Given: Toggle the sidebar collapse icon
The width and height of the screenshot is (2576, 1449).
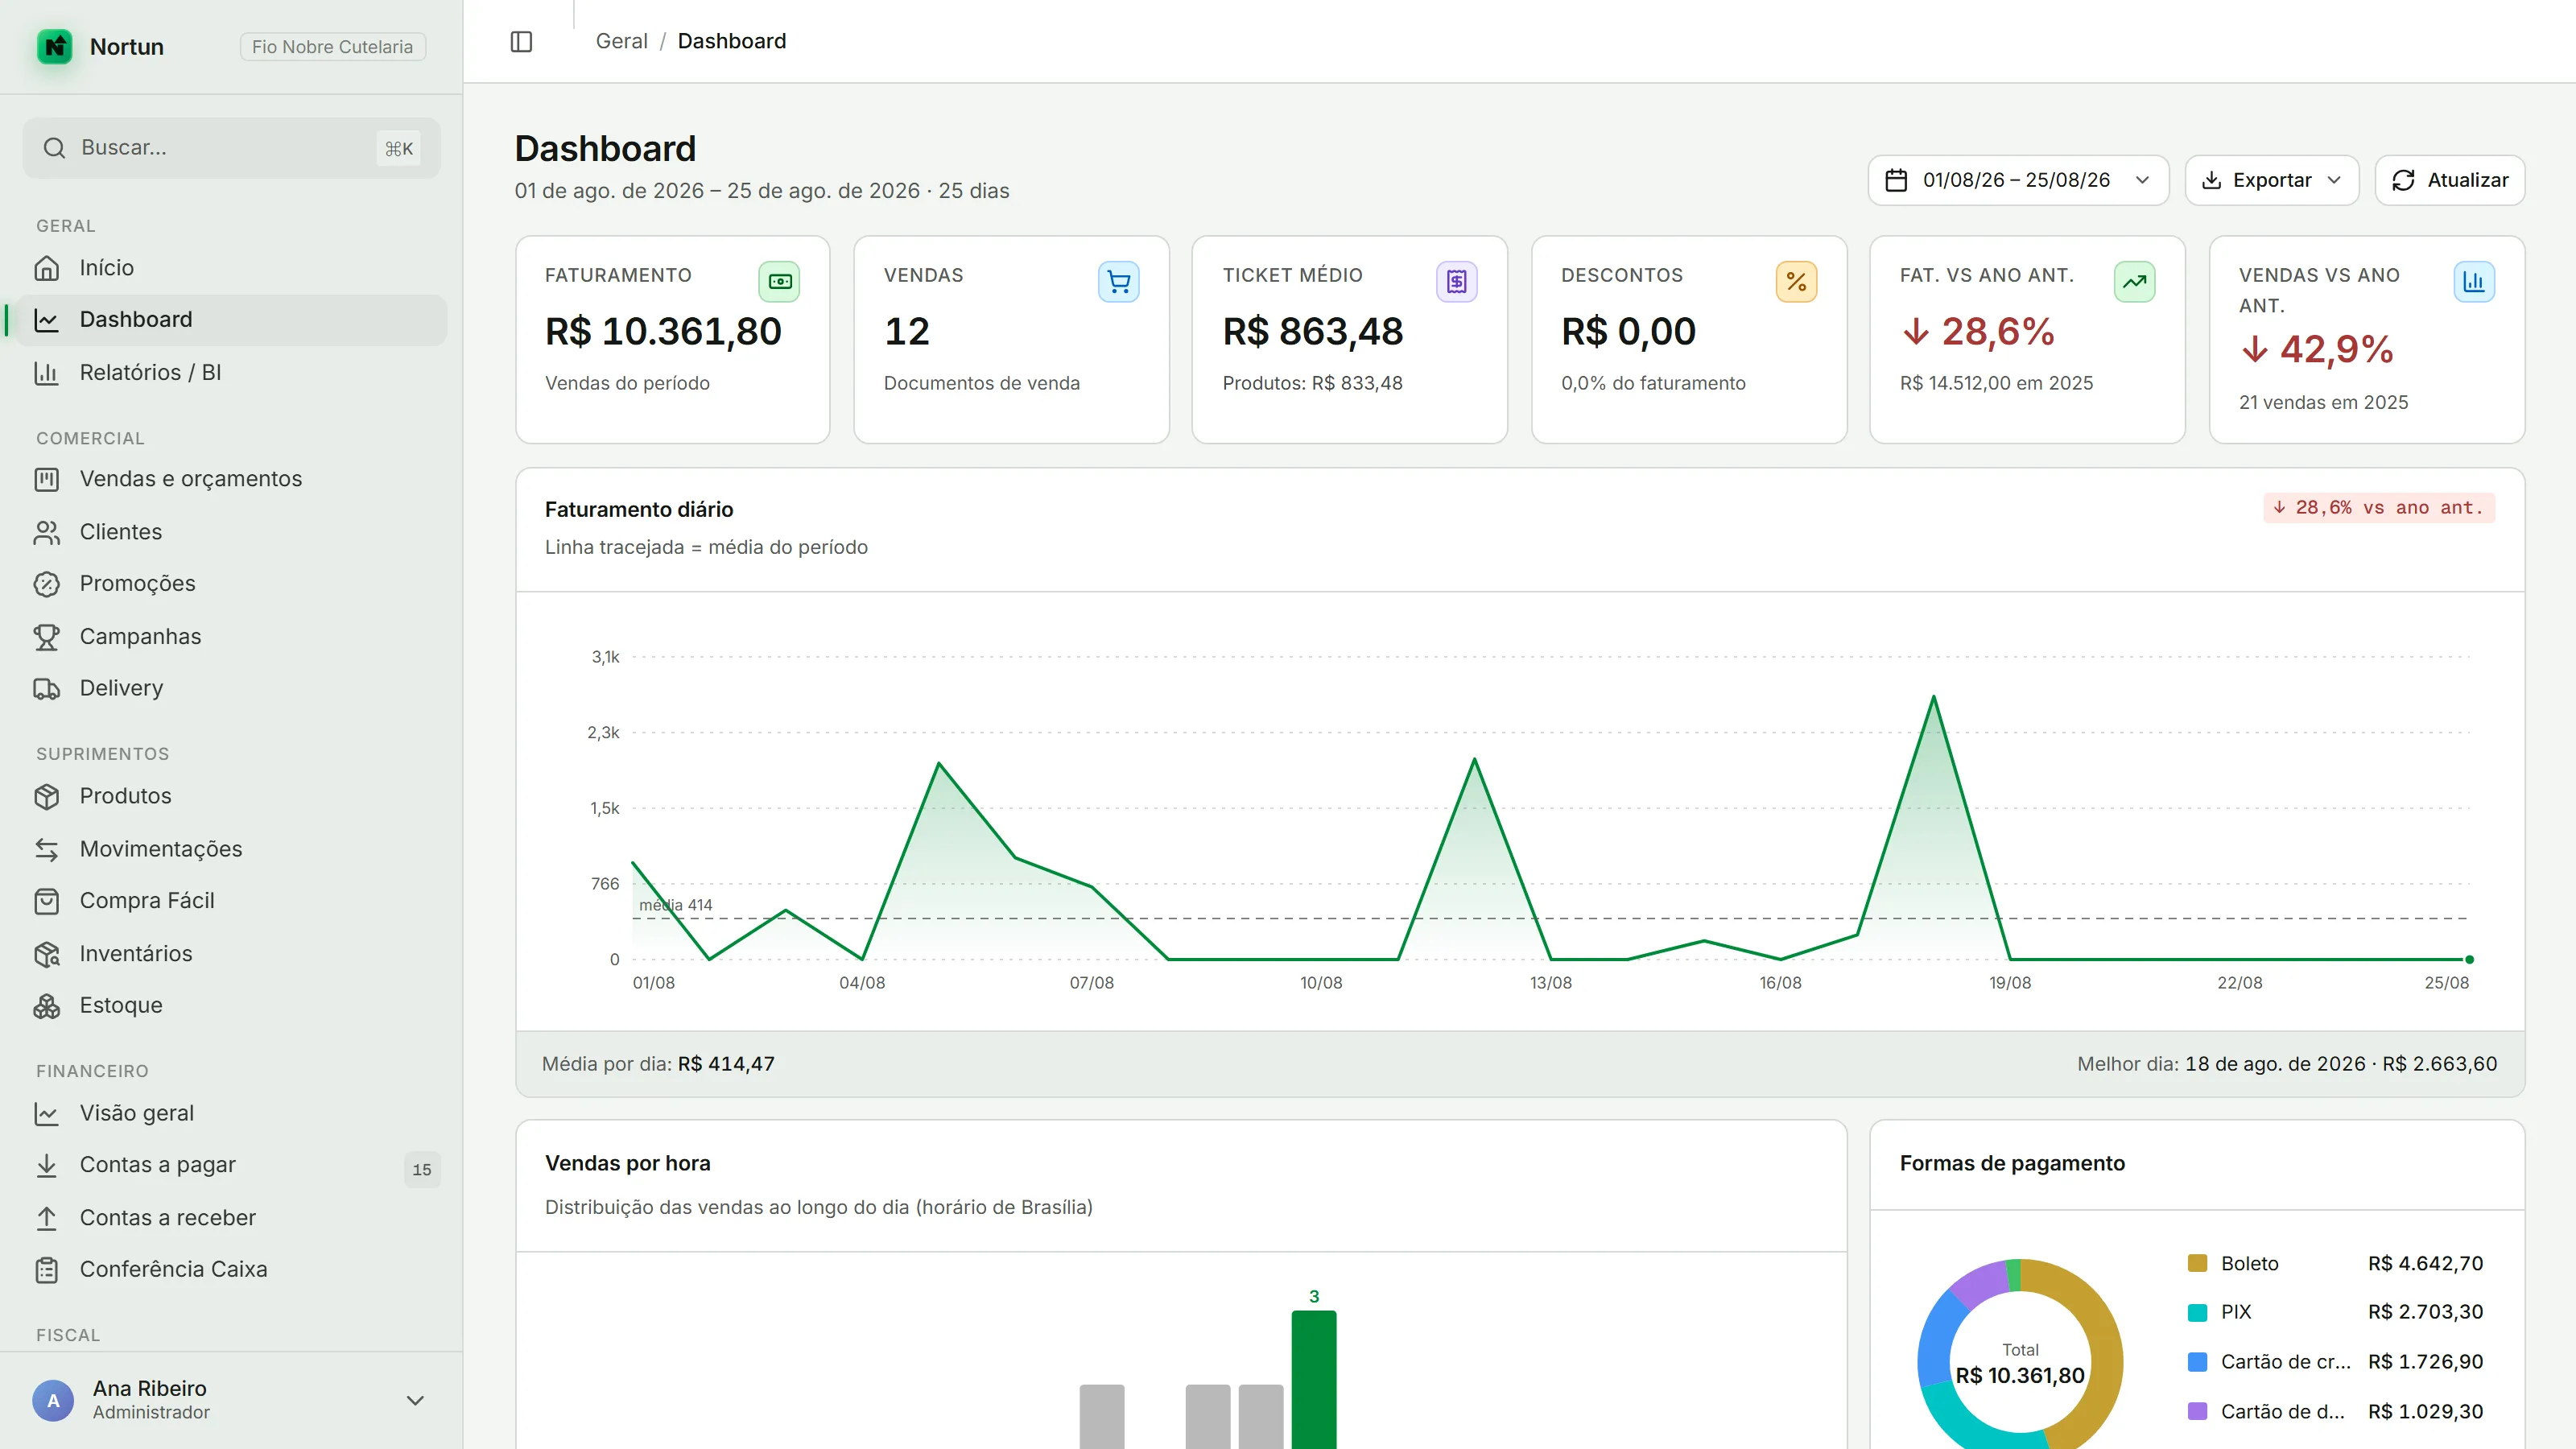Looking at the screenshot, I should pos(521,41).
